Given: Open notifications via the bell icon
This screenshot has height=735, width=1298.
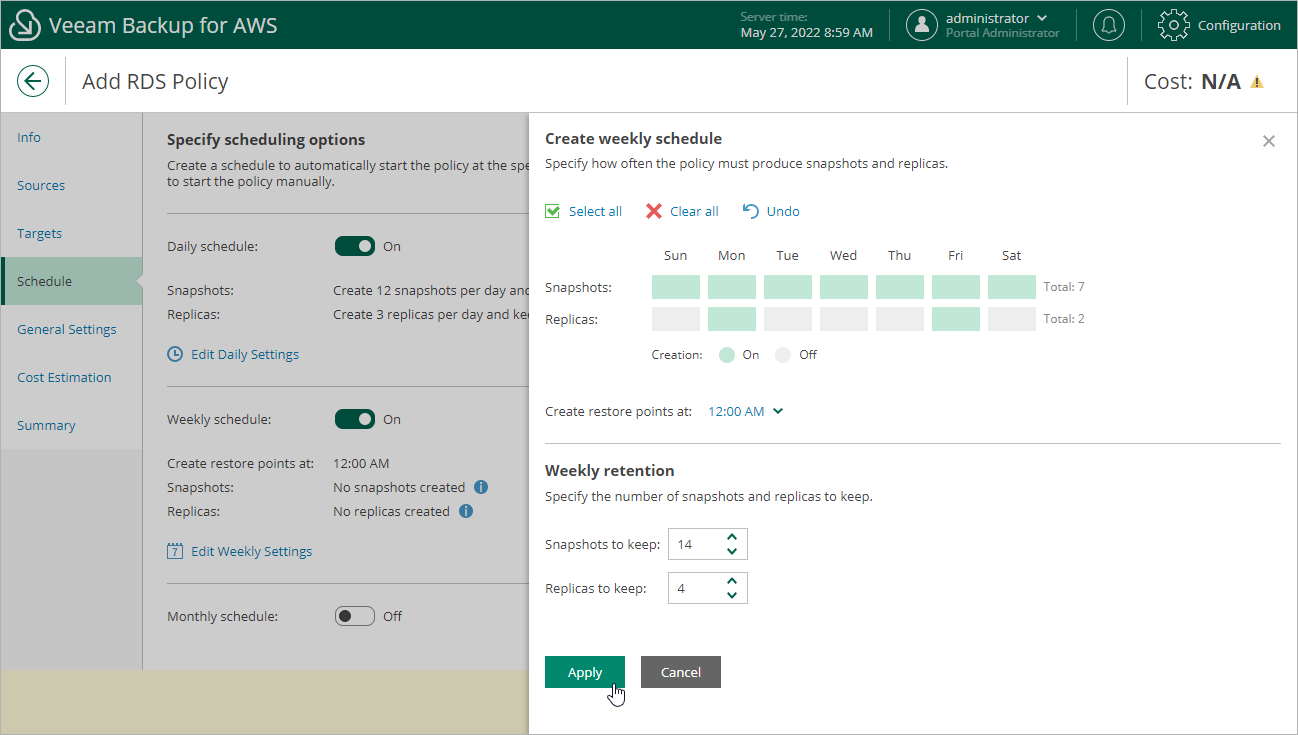Looking at the screenshot, I should (1108, 24).
